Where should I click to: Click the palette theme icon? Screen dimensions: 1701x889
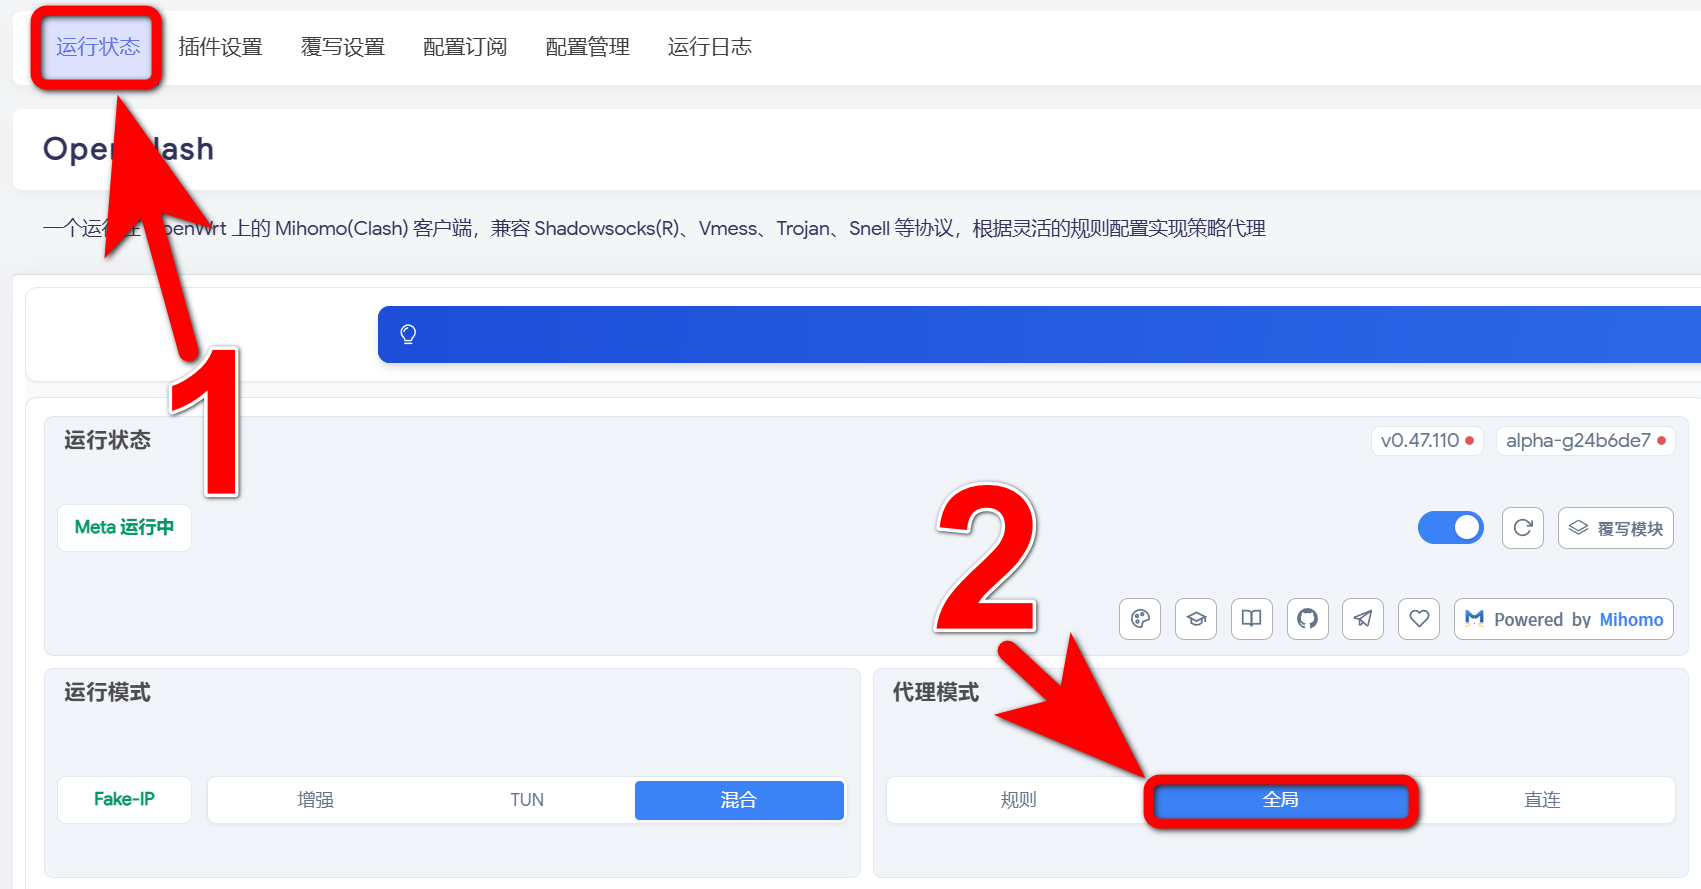point(1140,619)
